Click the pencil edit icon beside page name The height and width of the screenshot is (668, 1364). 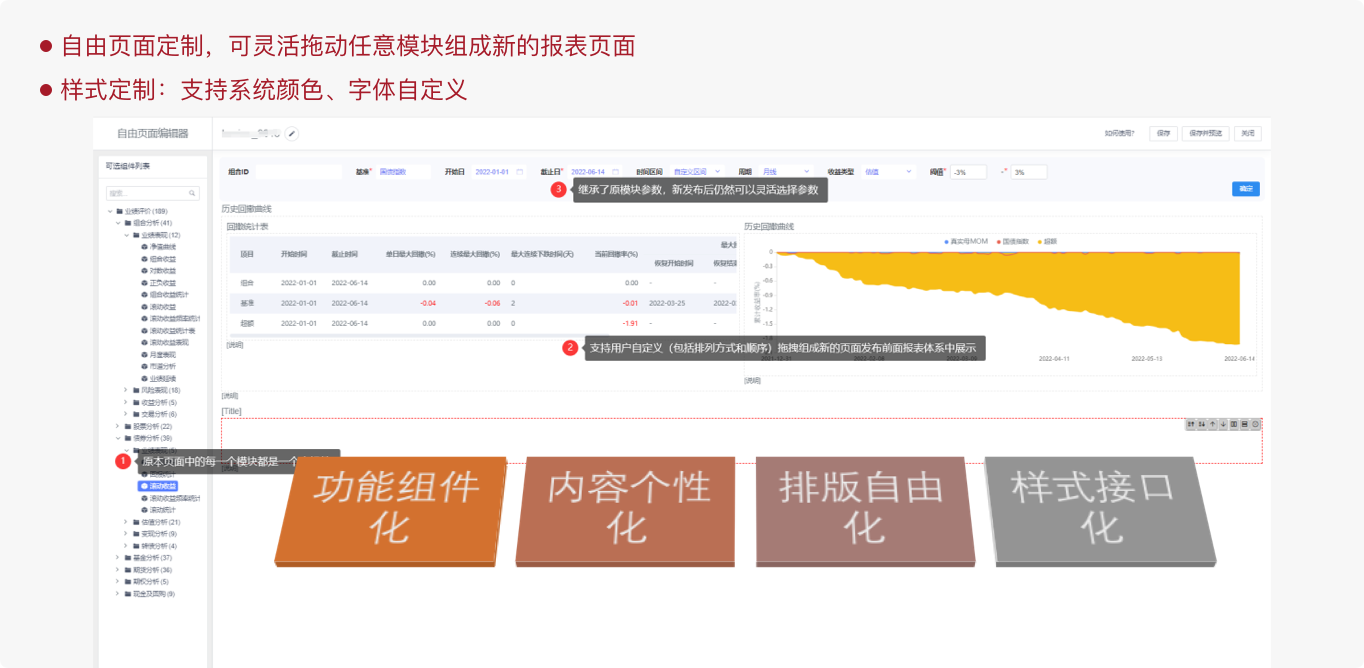(x=292, y=133)
